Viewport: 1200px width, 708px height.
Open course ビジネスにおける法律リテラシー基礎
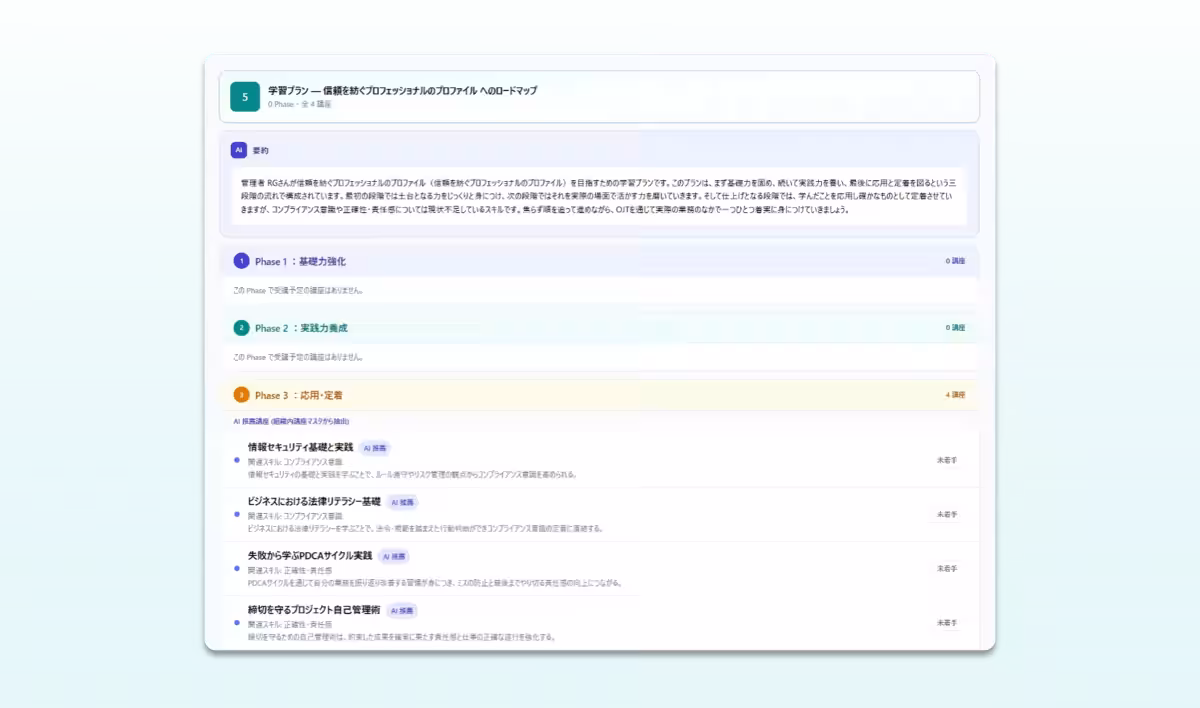314,501
